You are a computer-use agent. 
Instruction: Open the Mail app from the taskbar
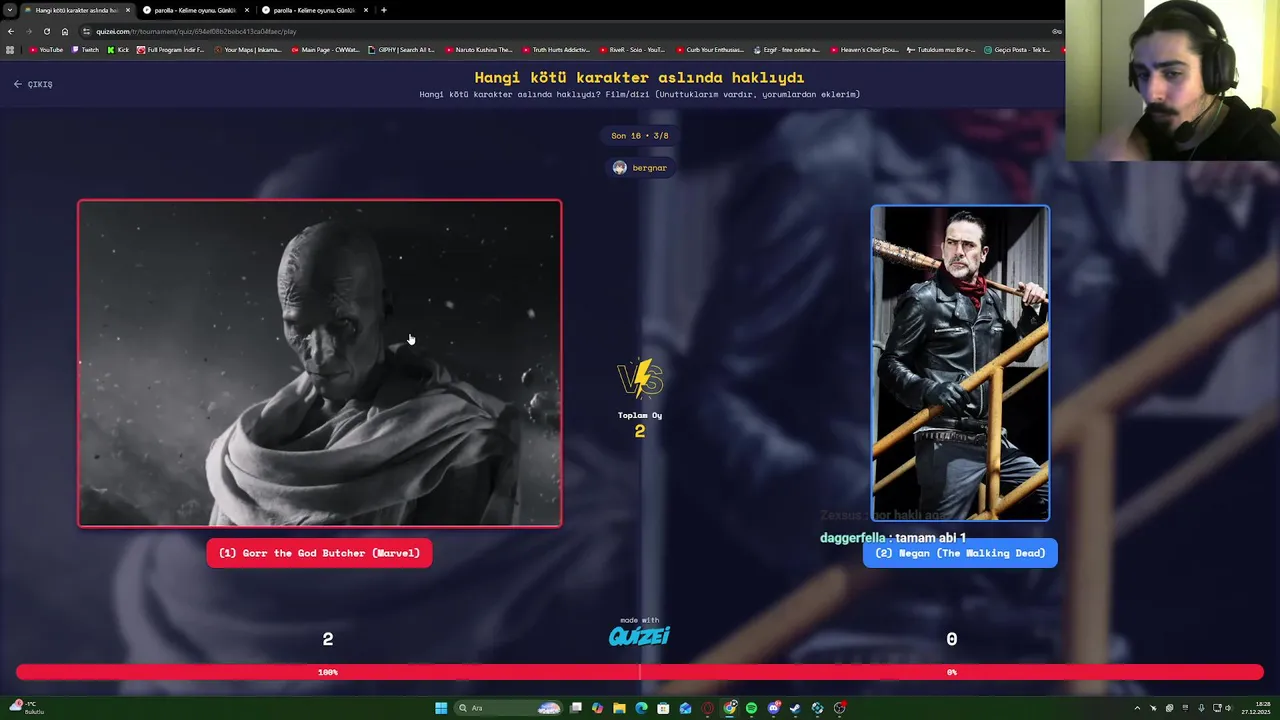coord(685,708)
